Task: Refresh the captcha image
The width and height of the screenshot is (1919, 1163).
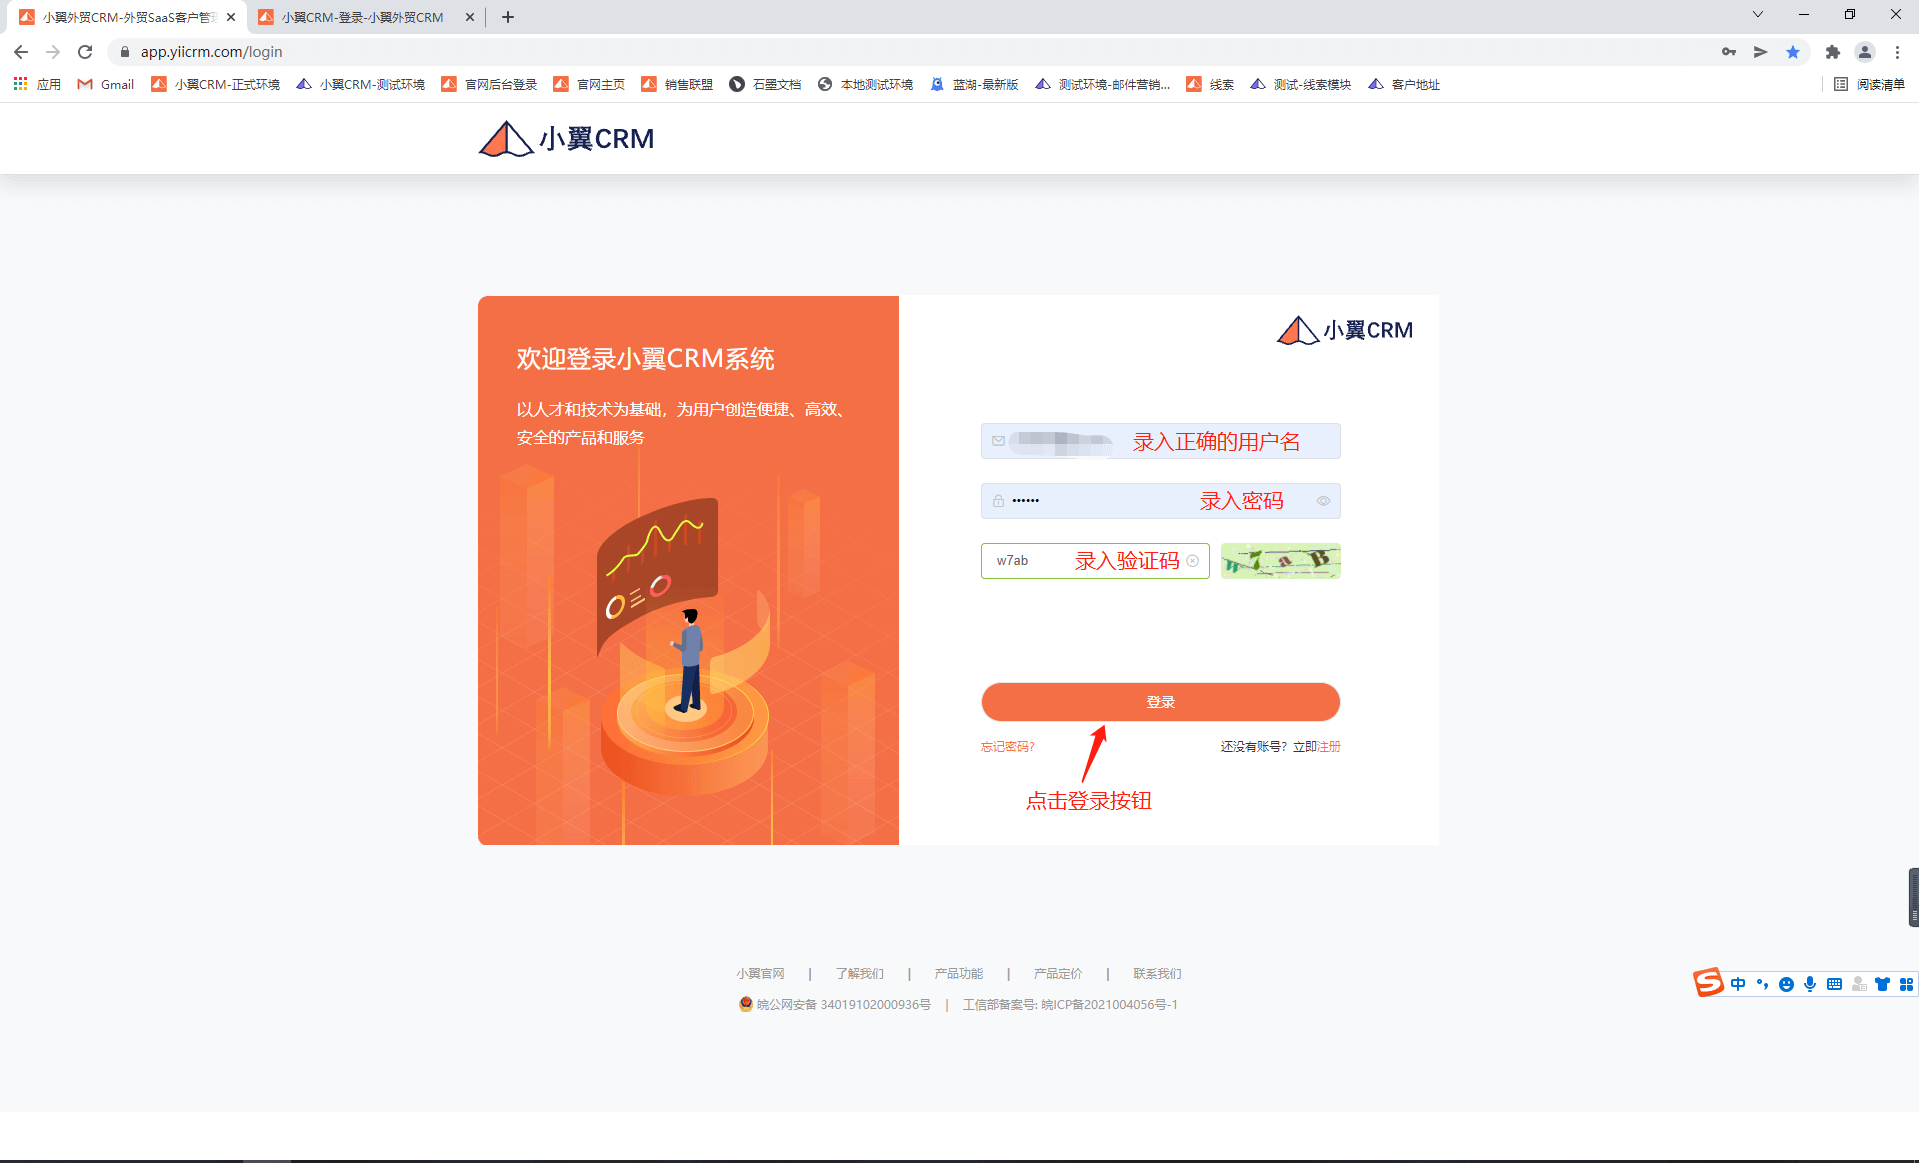Action: click(1280, 561)
